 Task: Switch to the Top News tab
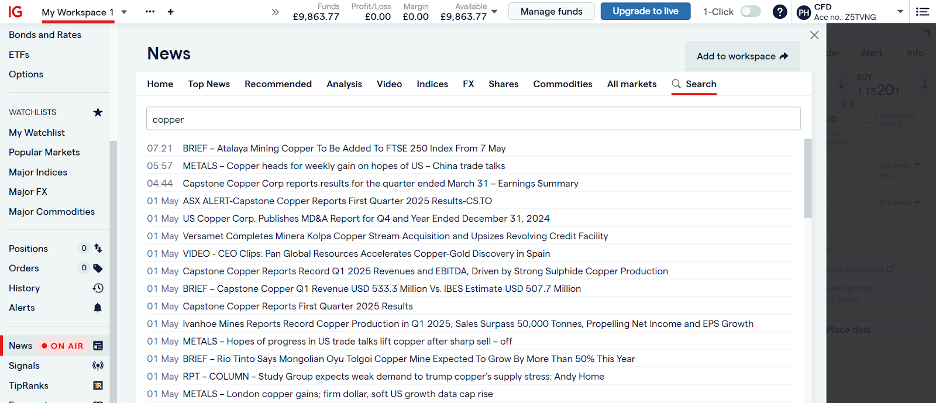pos(209,84)
